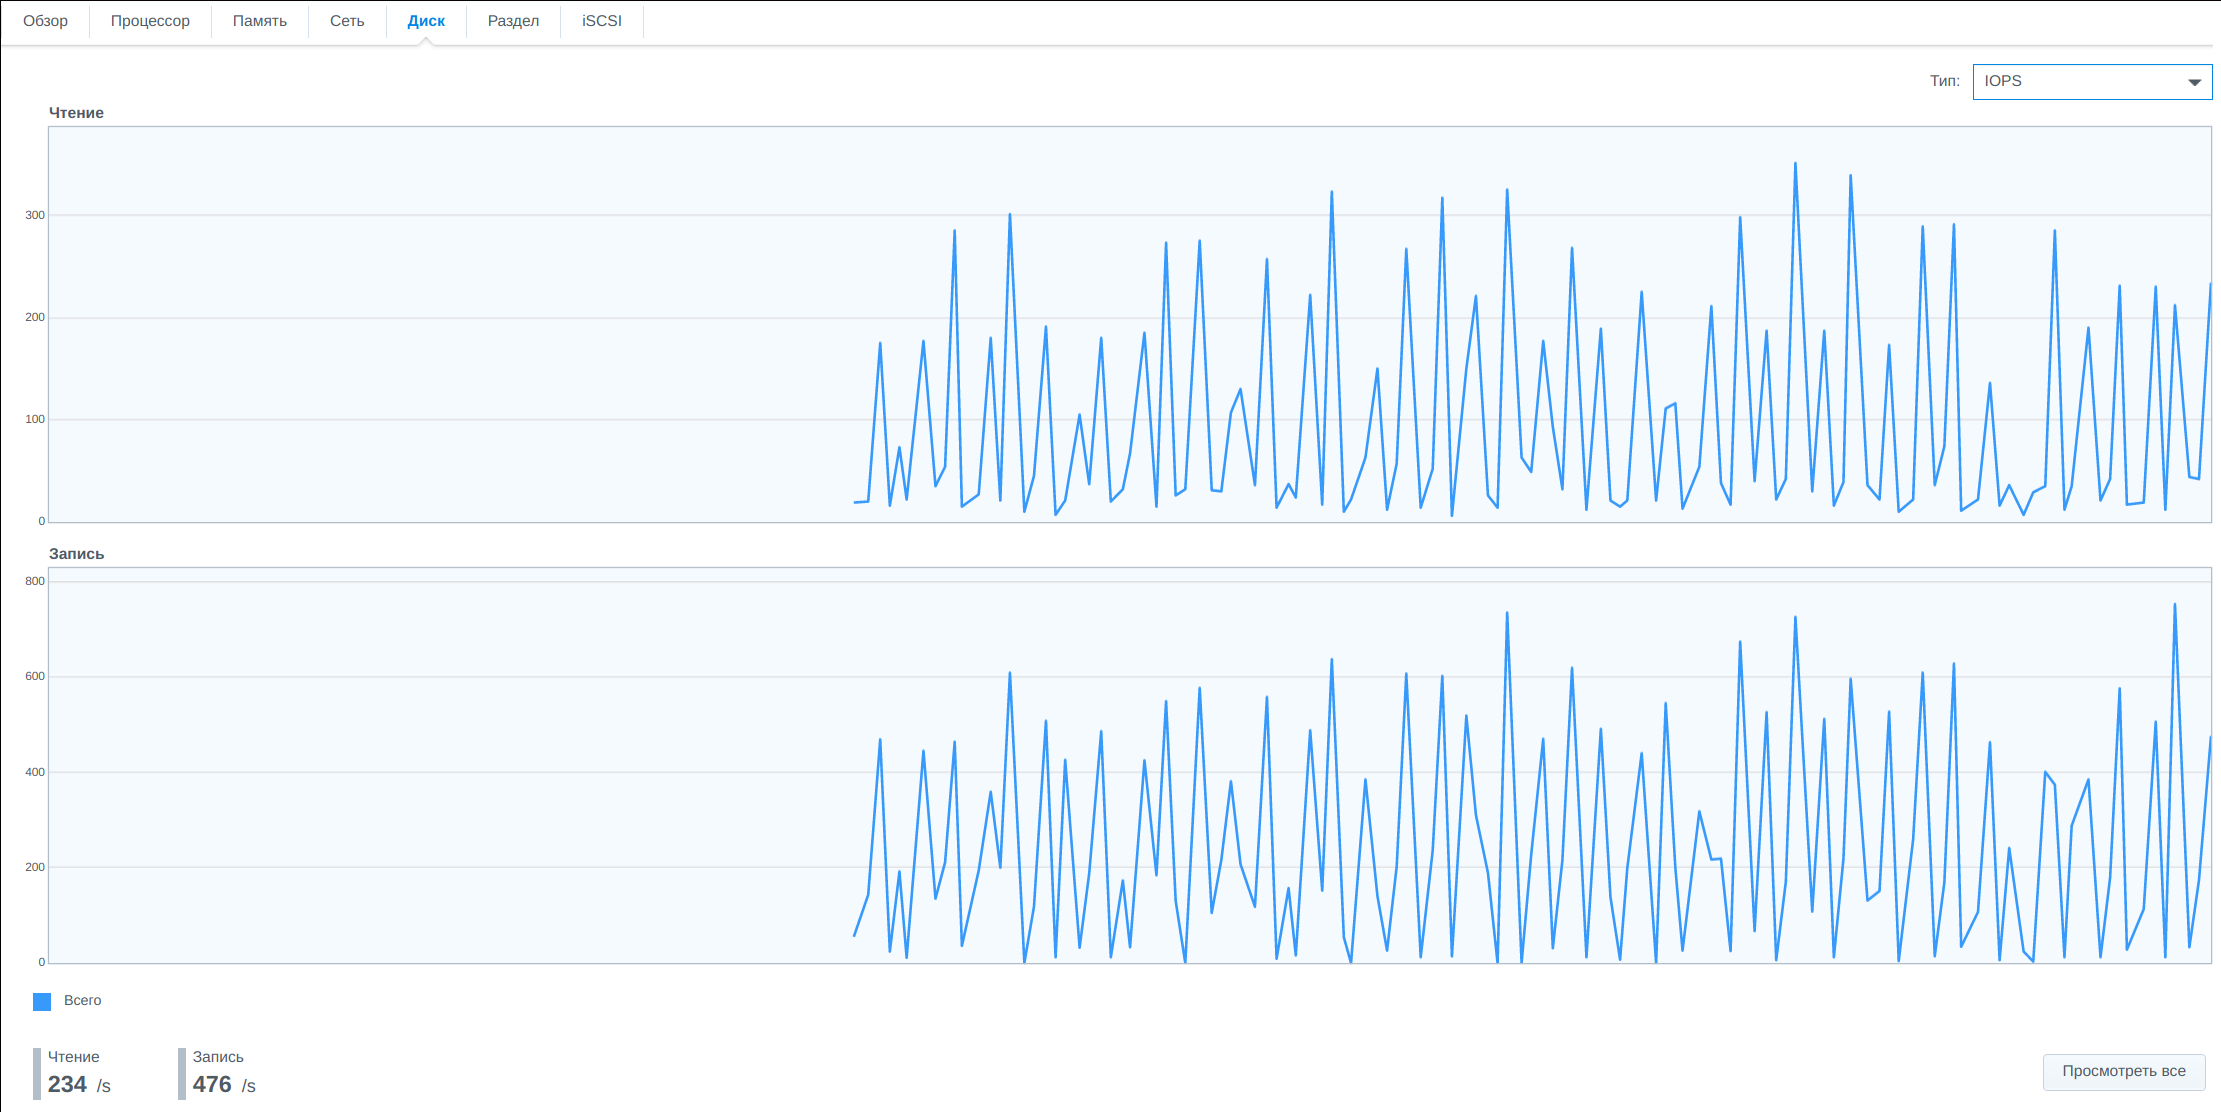Click the Запись chart title
The height and width of the screenshot is (1112, 2221).
(76, 554)
